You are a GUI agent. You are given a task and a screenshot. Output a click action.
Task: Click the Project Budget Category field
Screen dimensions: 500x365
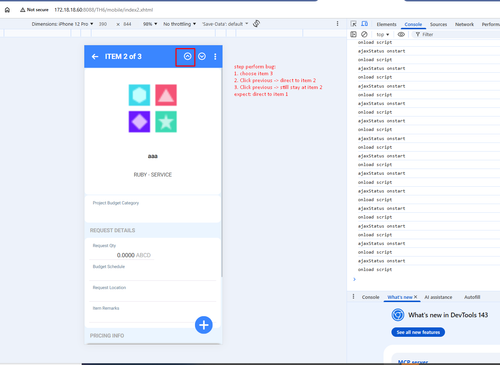point(153,209)
